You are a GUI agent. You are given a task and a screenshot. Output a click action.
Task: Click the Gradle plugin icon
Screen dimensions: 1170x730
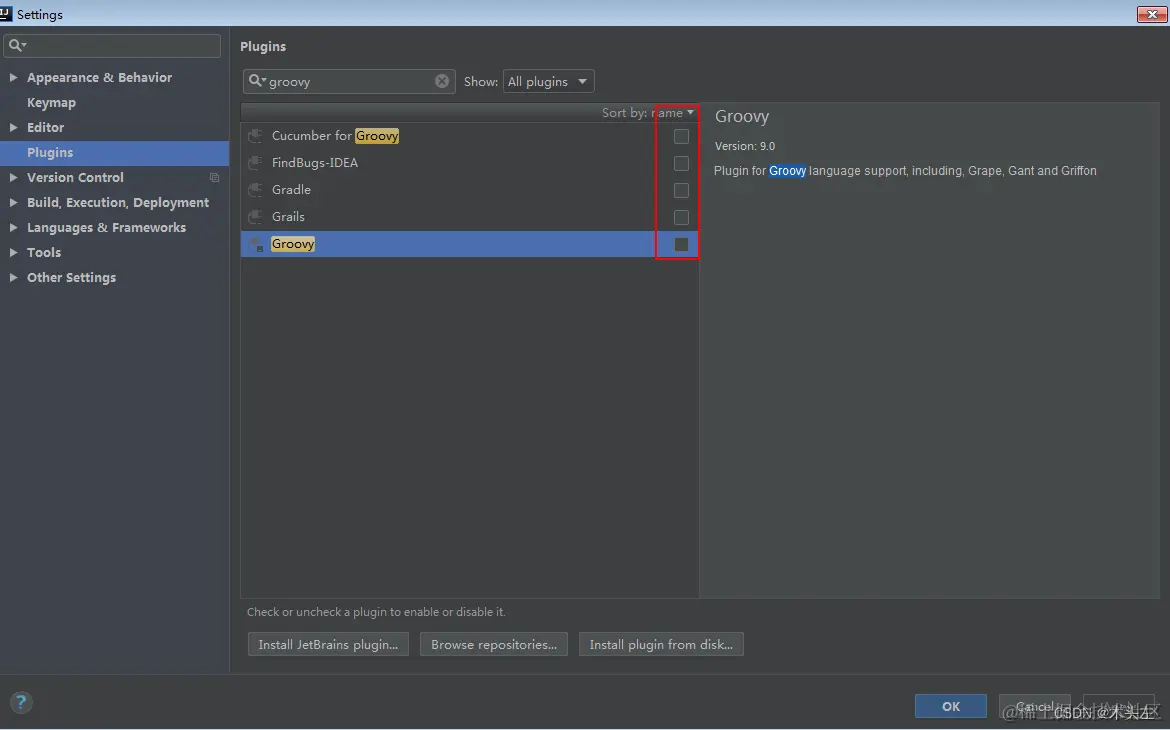(255, 190)
